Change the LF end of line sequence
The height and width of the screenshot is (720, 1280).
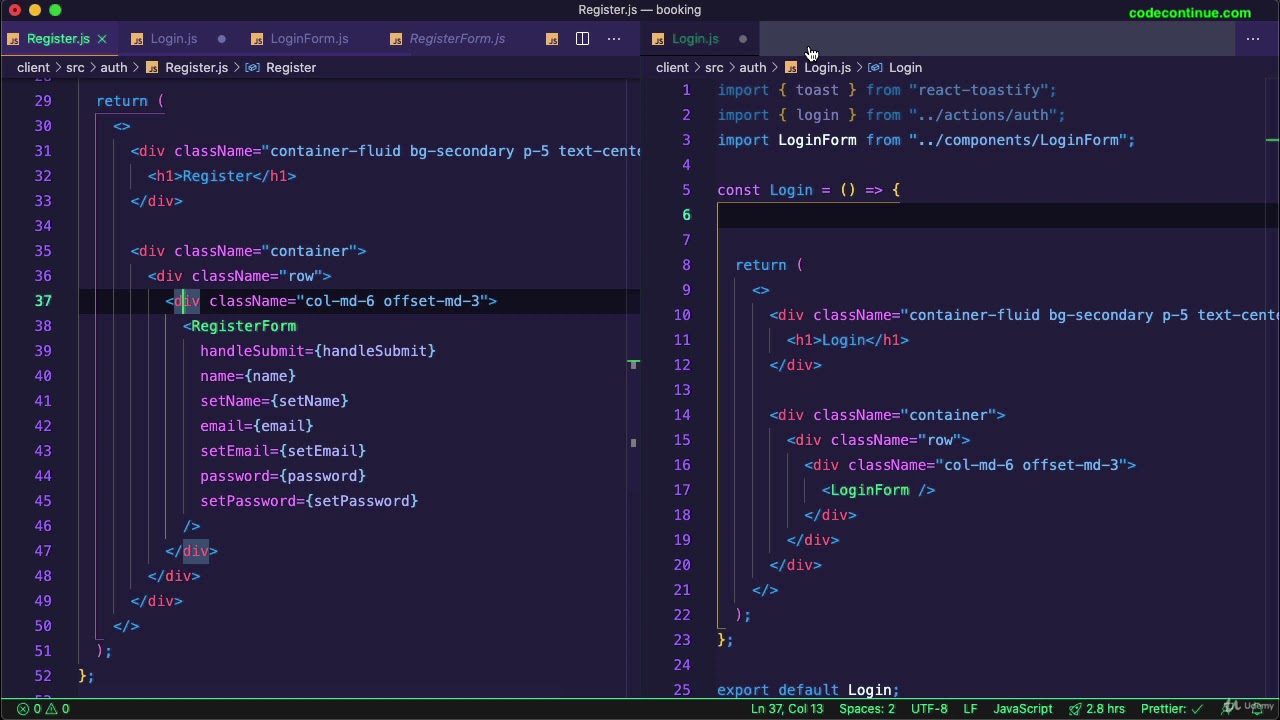tap(970, 709)
